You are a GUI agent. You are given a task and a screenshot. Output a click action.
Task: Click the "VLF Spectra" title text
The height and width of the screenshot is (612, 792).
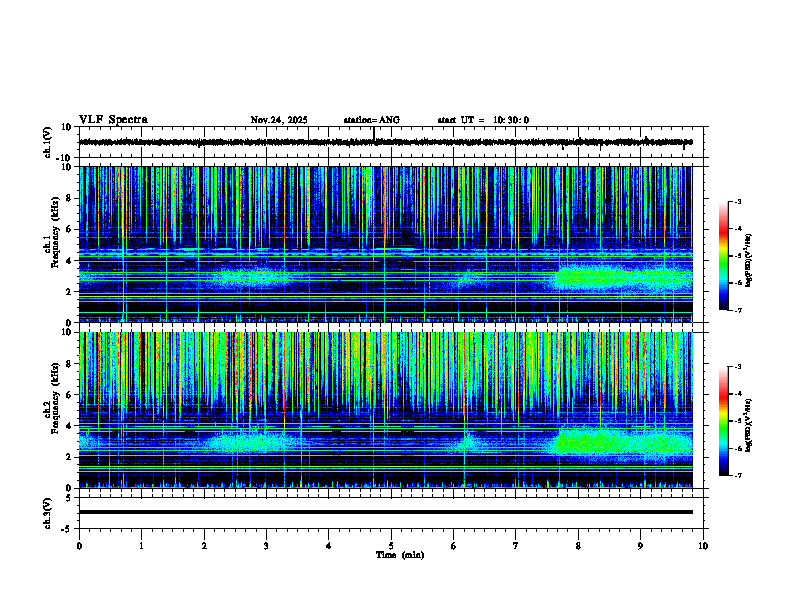click(113, 120)
